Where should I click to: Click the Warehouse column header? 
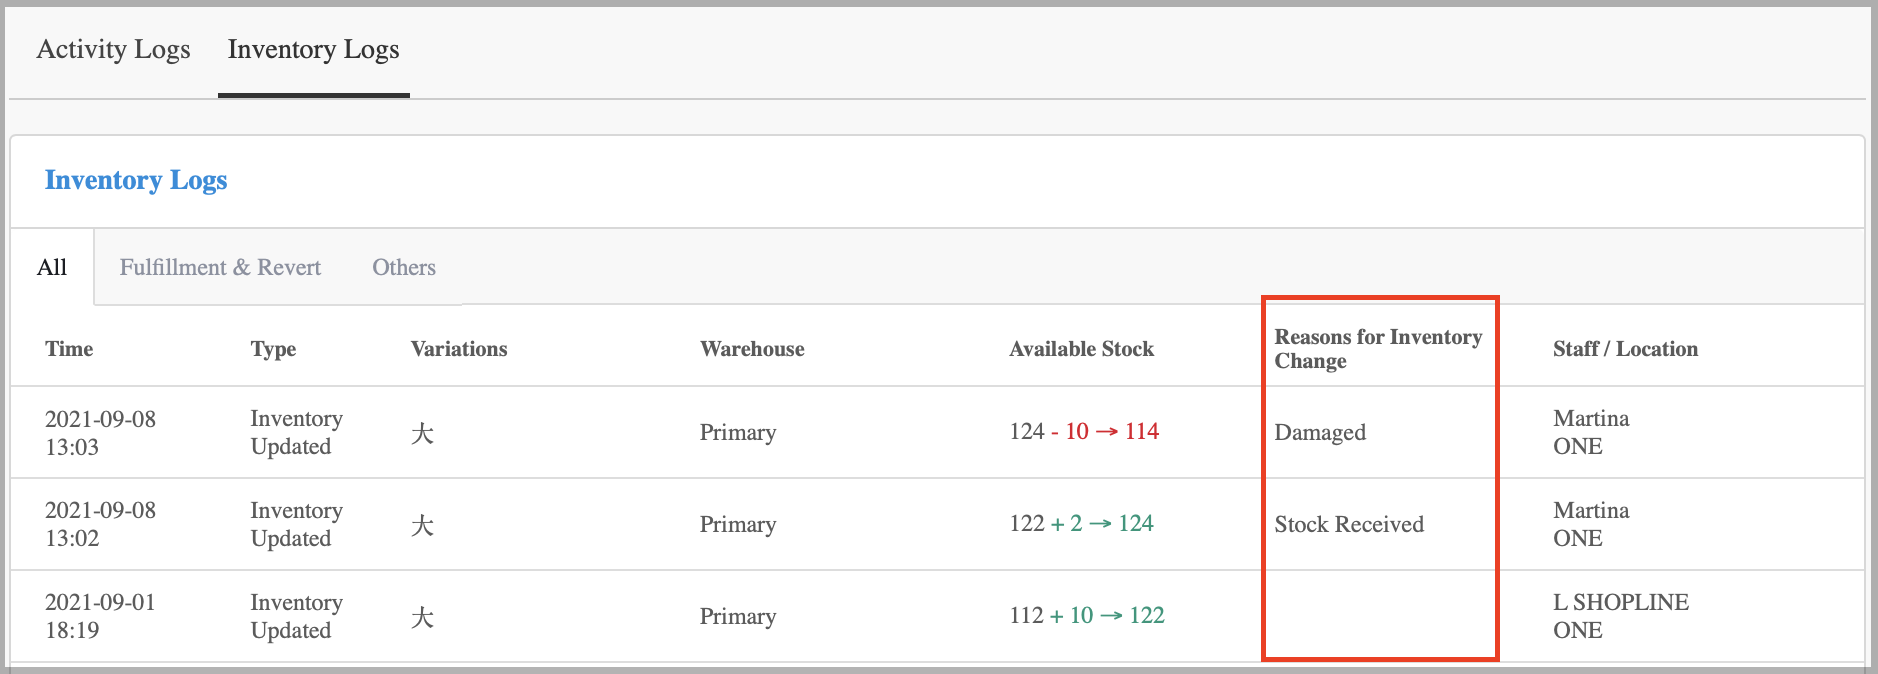pos(752,349)
